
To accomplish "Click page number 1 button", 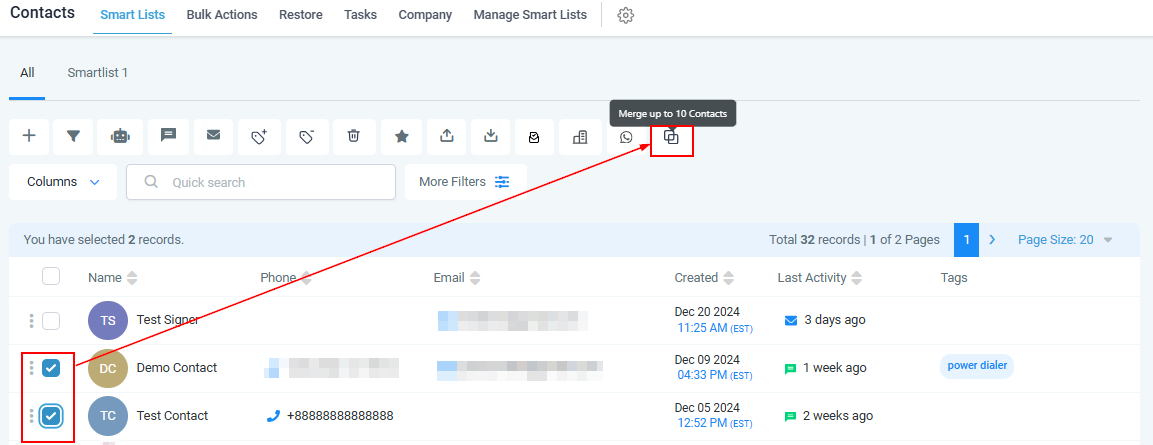I will click(966, 240).
